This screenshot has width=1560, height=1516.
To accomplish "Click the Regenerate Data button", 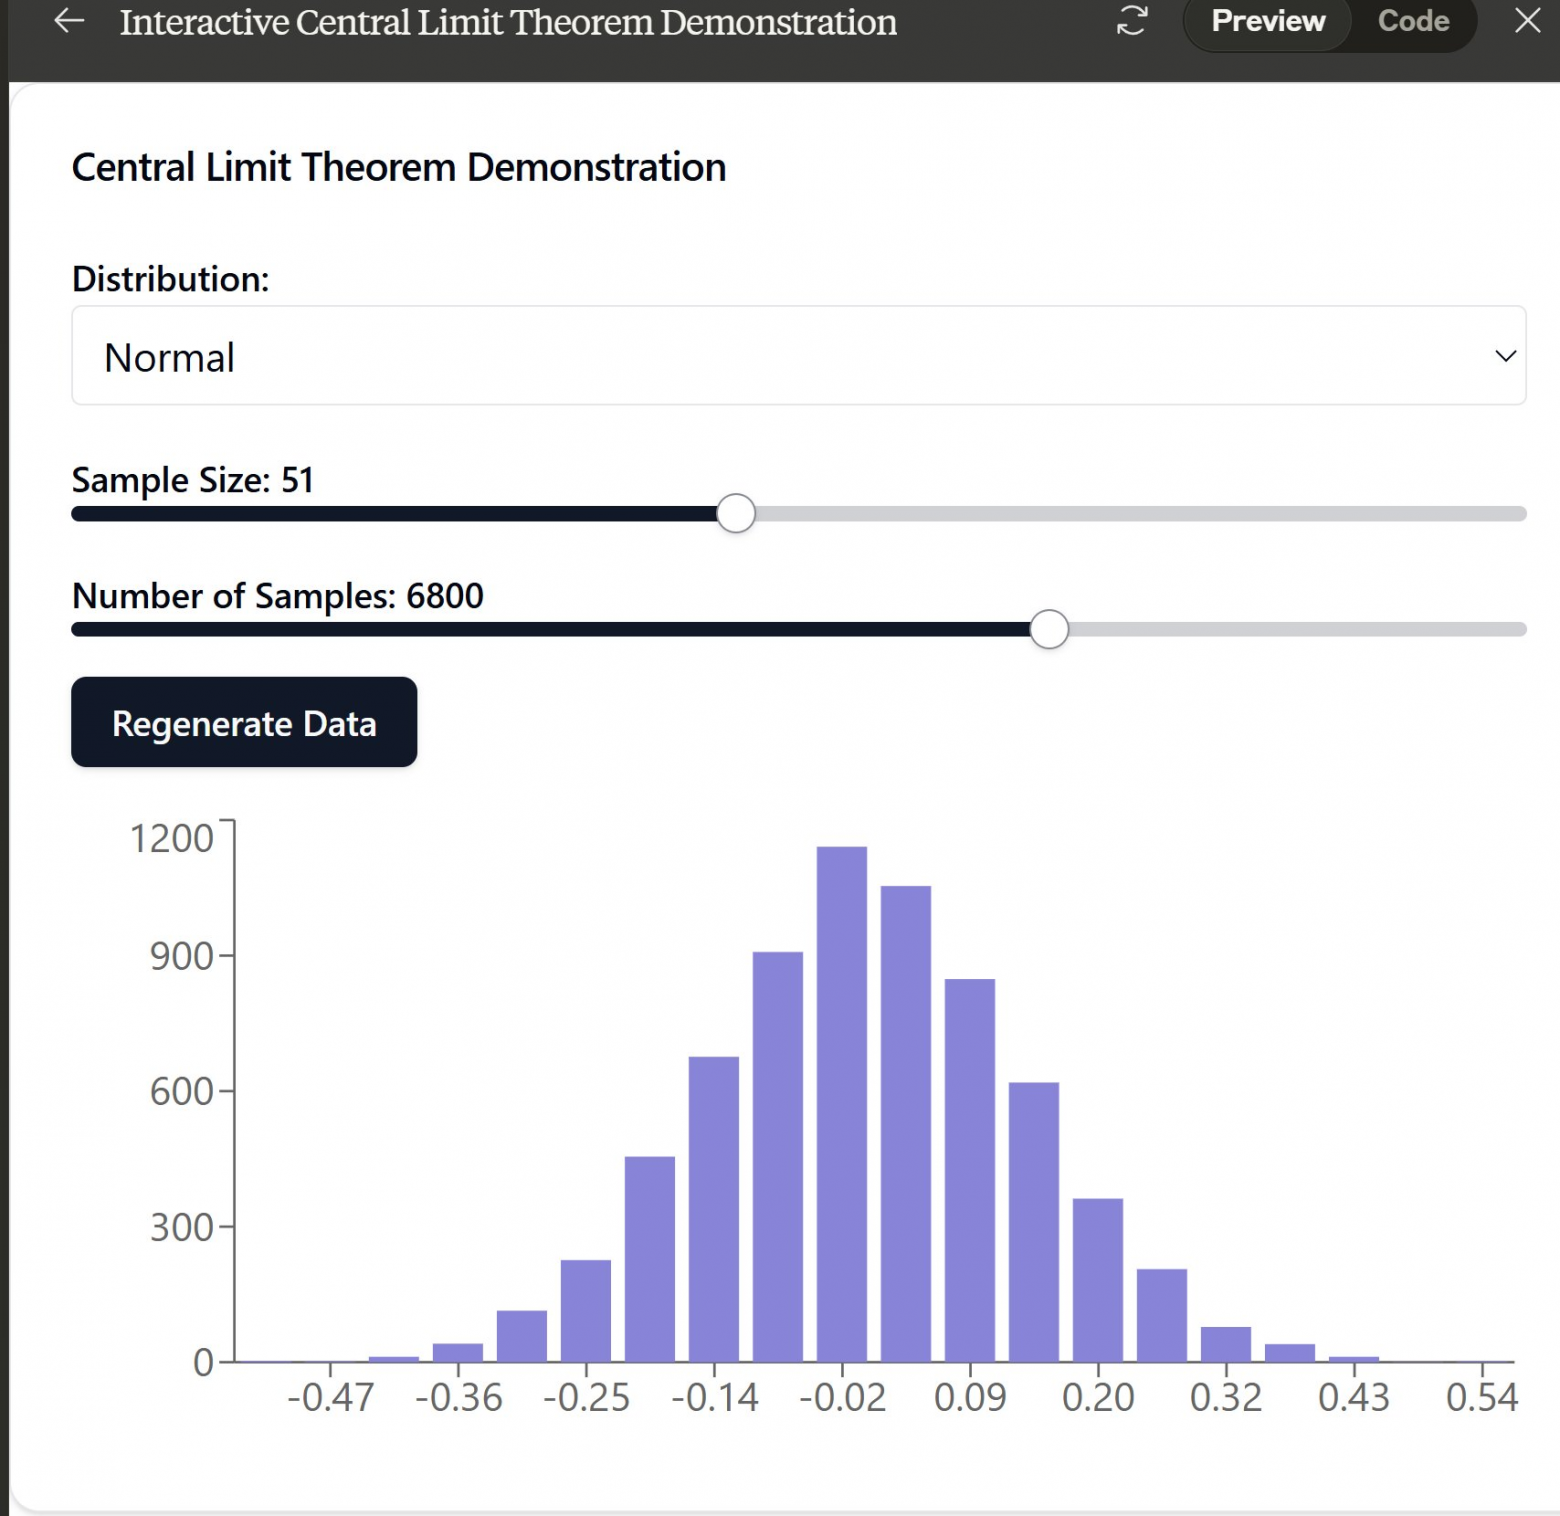I will point(244,722).
